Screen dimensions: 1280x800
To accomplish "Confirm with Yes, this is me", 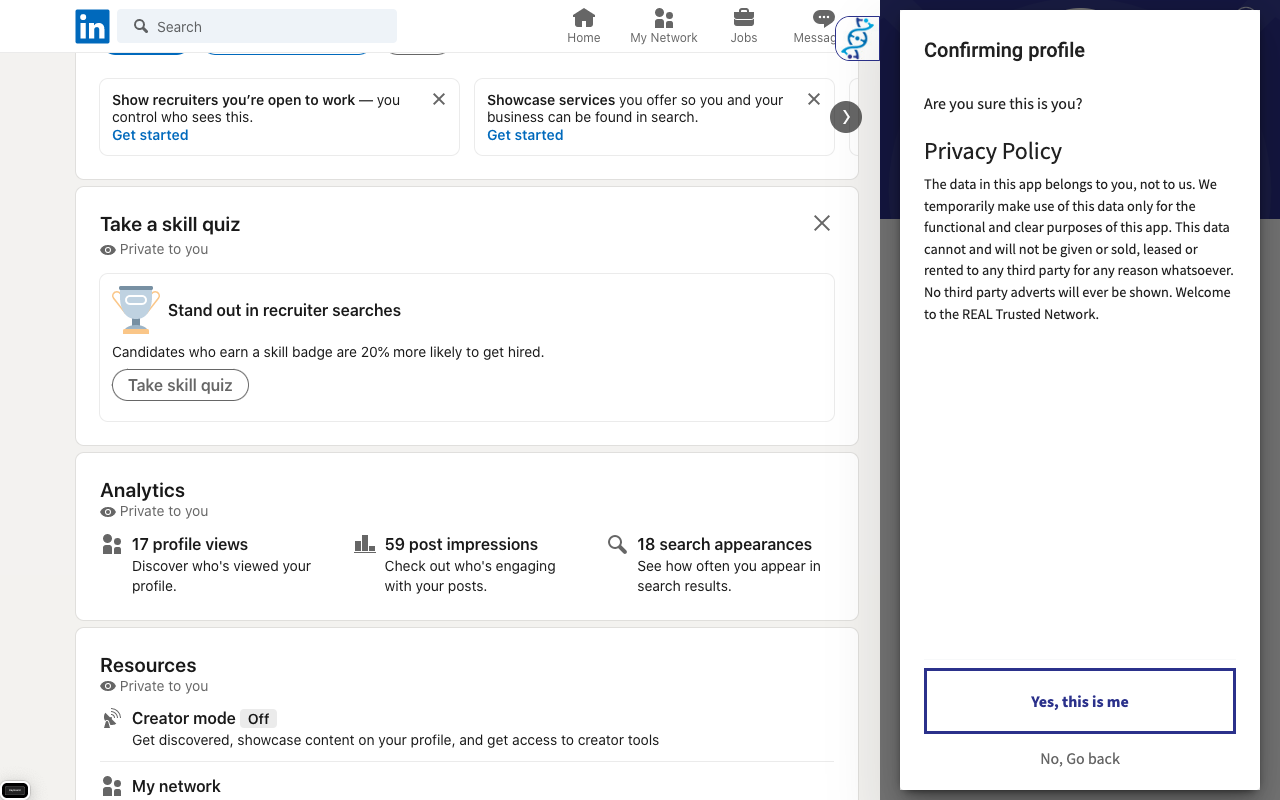I will click(1079, 701).
